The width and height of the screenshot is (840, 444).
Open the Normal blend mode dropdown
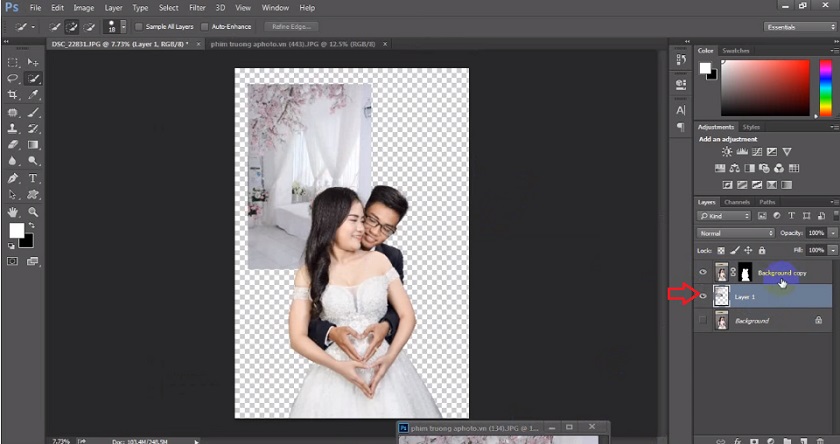[x=736, y=234]
